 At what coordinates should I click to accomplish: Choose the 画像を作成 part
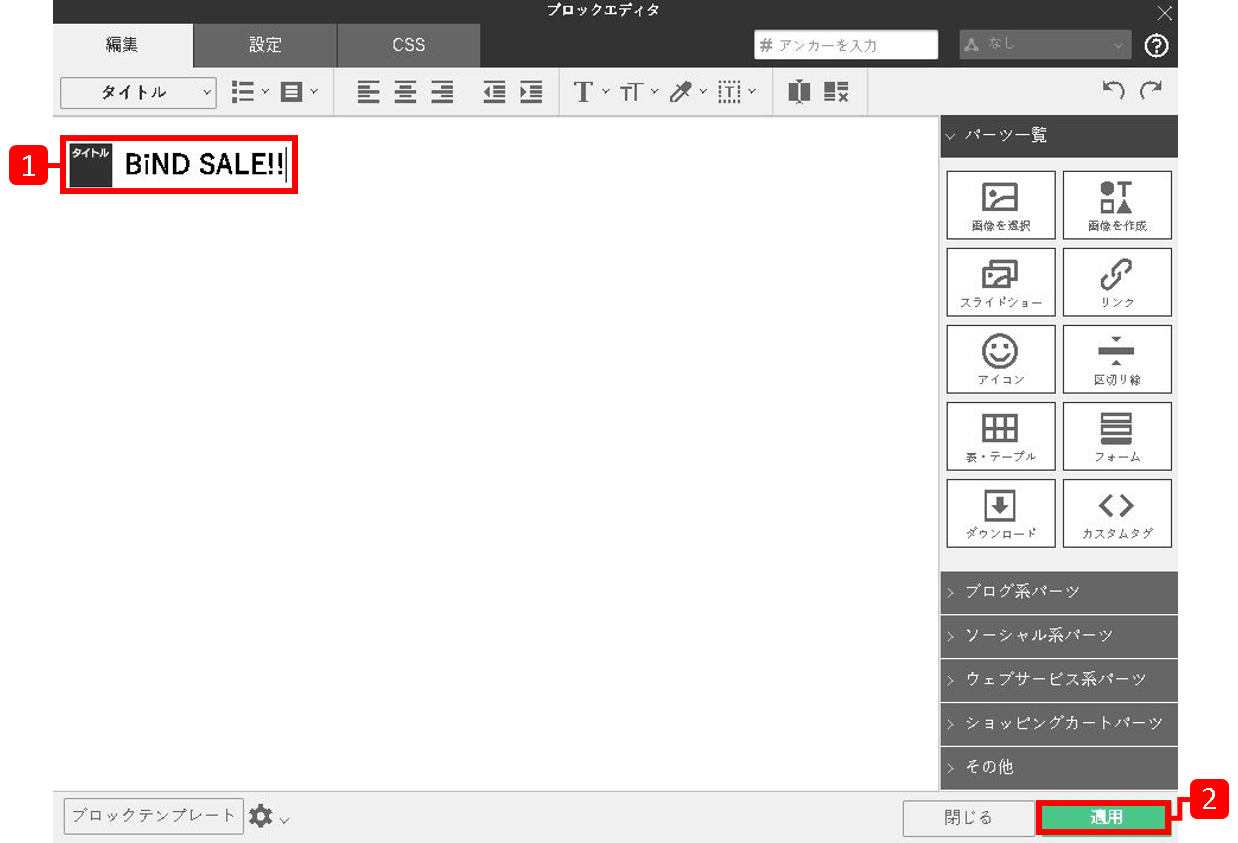[x=1117, y=205]
